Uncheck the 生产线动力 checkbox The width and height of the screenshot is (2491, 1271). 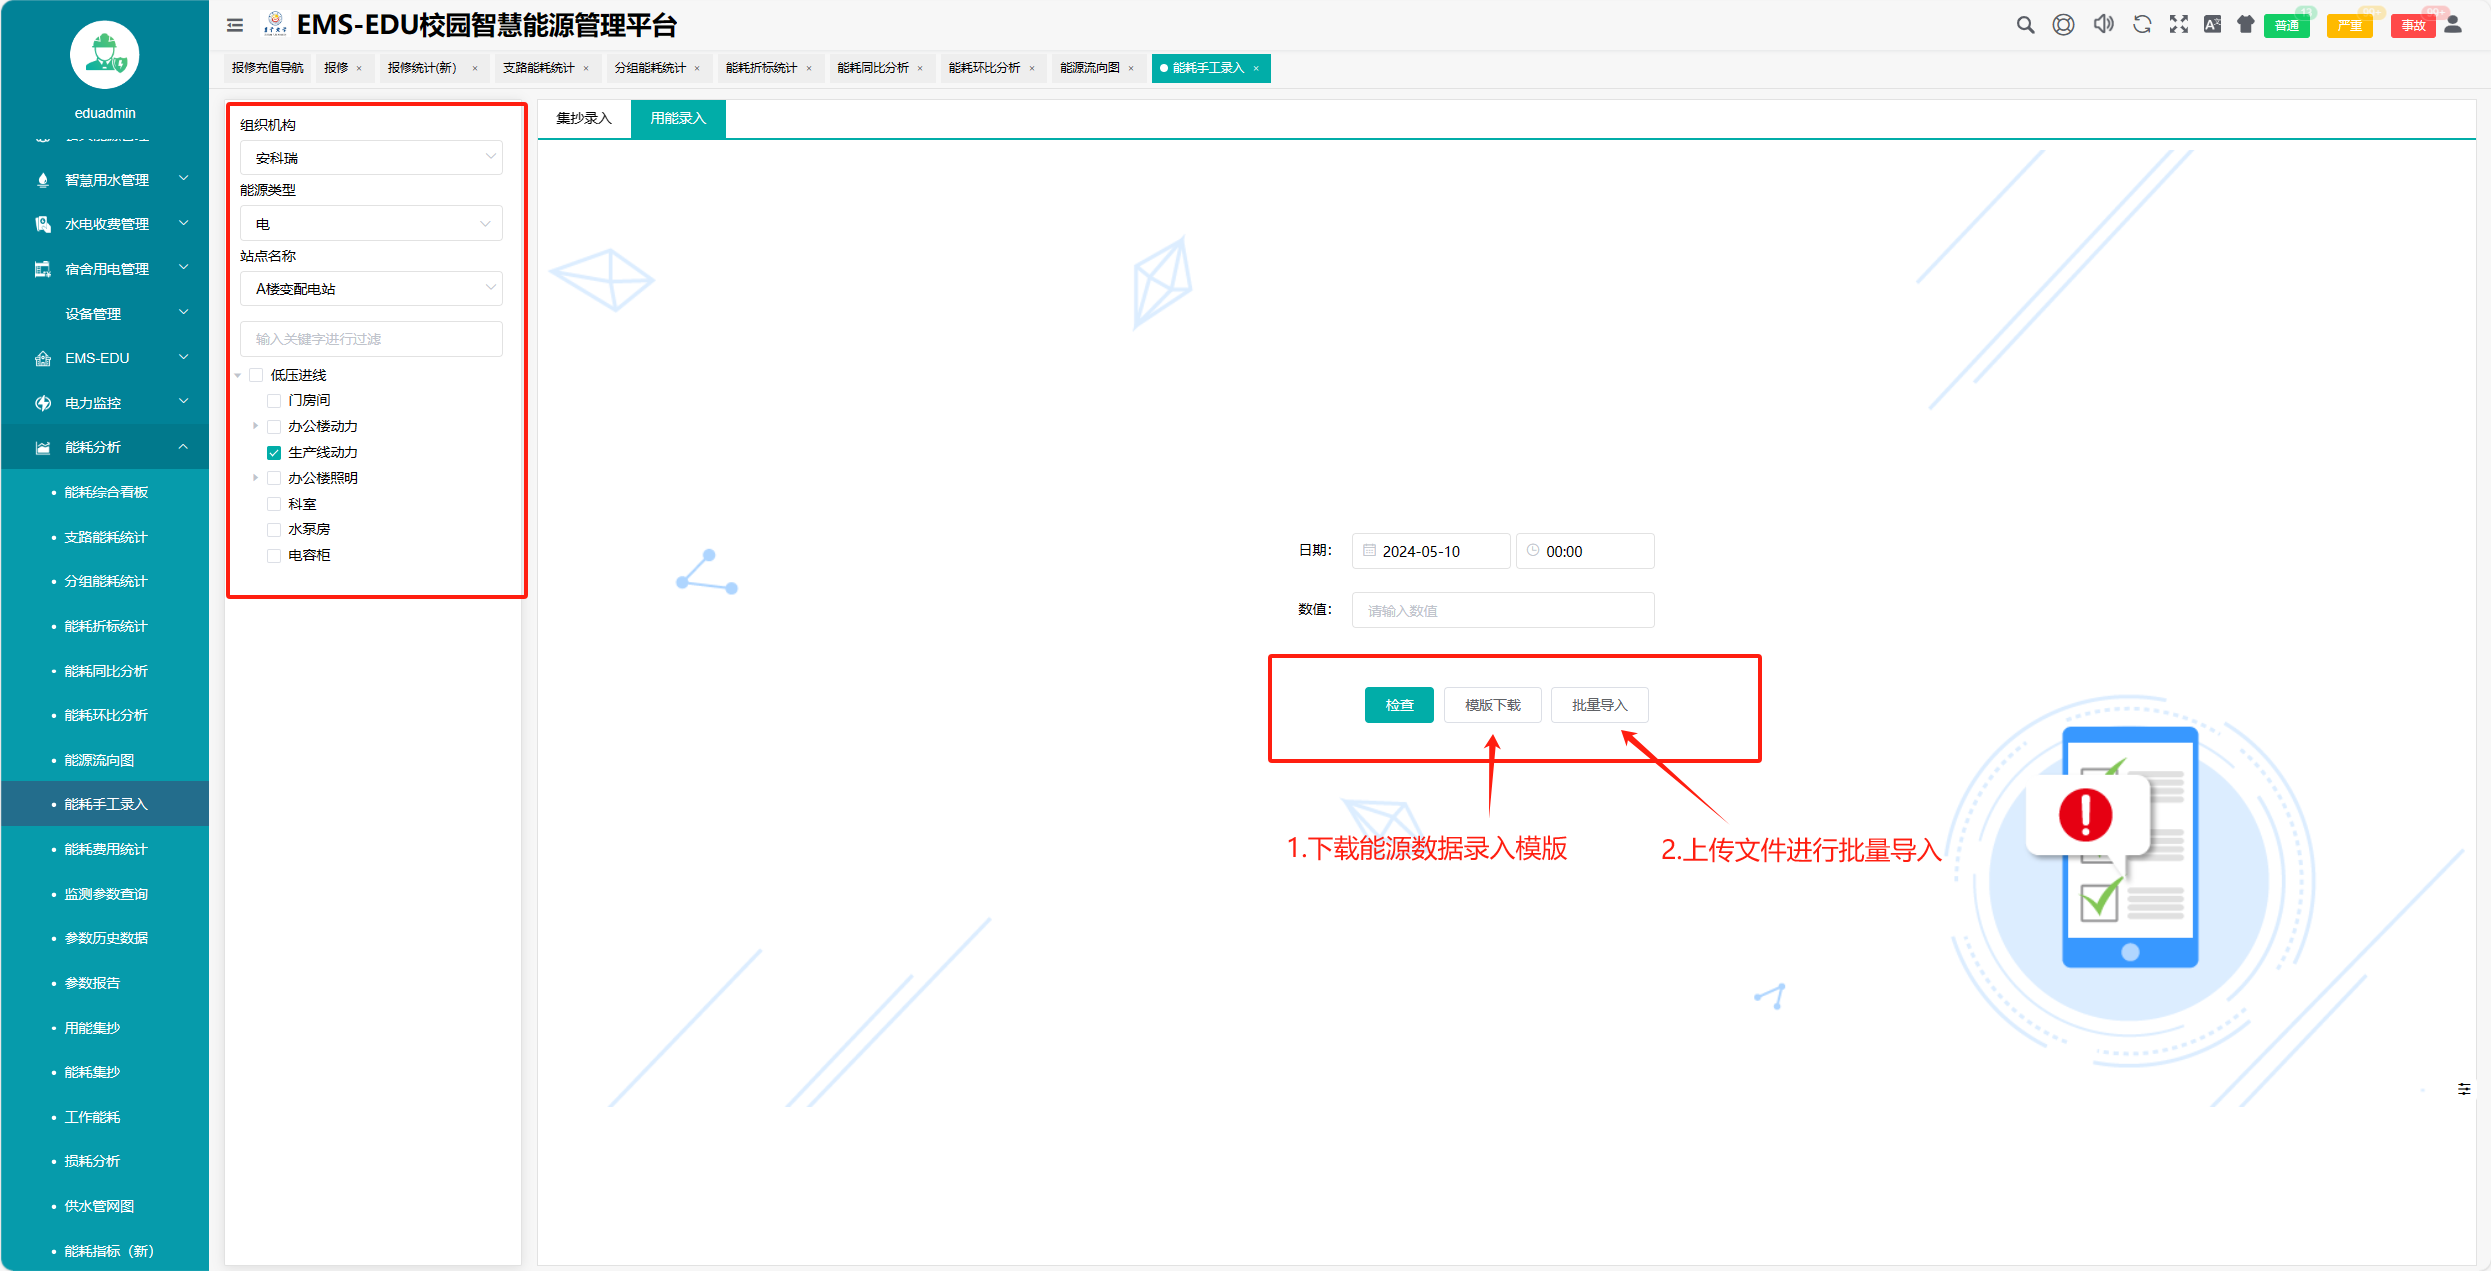point(274,452)
